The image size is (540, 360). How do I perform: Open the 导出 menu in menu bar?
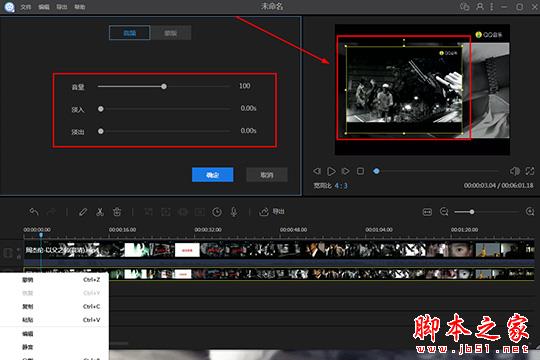[62, 7]
